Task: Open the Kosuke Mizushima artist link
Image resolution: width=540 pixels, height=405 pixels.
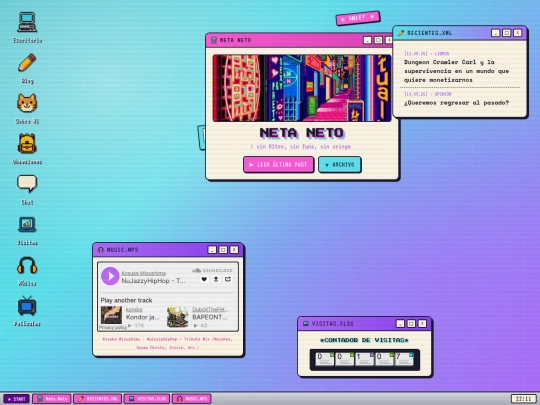Action: (143, 273)
